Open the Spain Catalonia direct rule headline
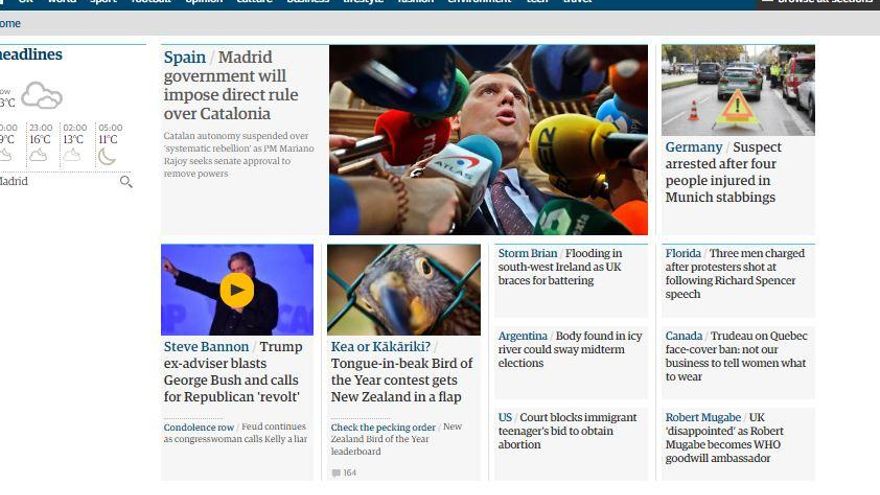 [x=231, y=85]
